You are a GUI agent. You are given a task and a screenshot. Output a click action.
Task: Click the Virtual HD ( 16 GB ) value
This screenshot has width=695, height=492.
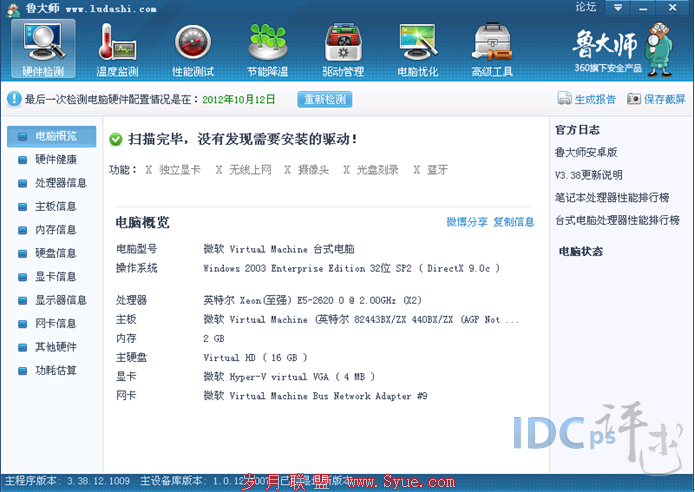(x=255, y=358)
